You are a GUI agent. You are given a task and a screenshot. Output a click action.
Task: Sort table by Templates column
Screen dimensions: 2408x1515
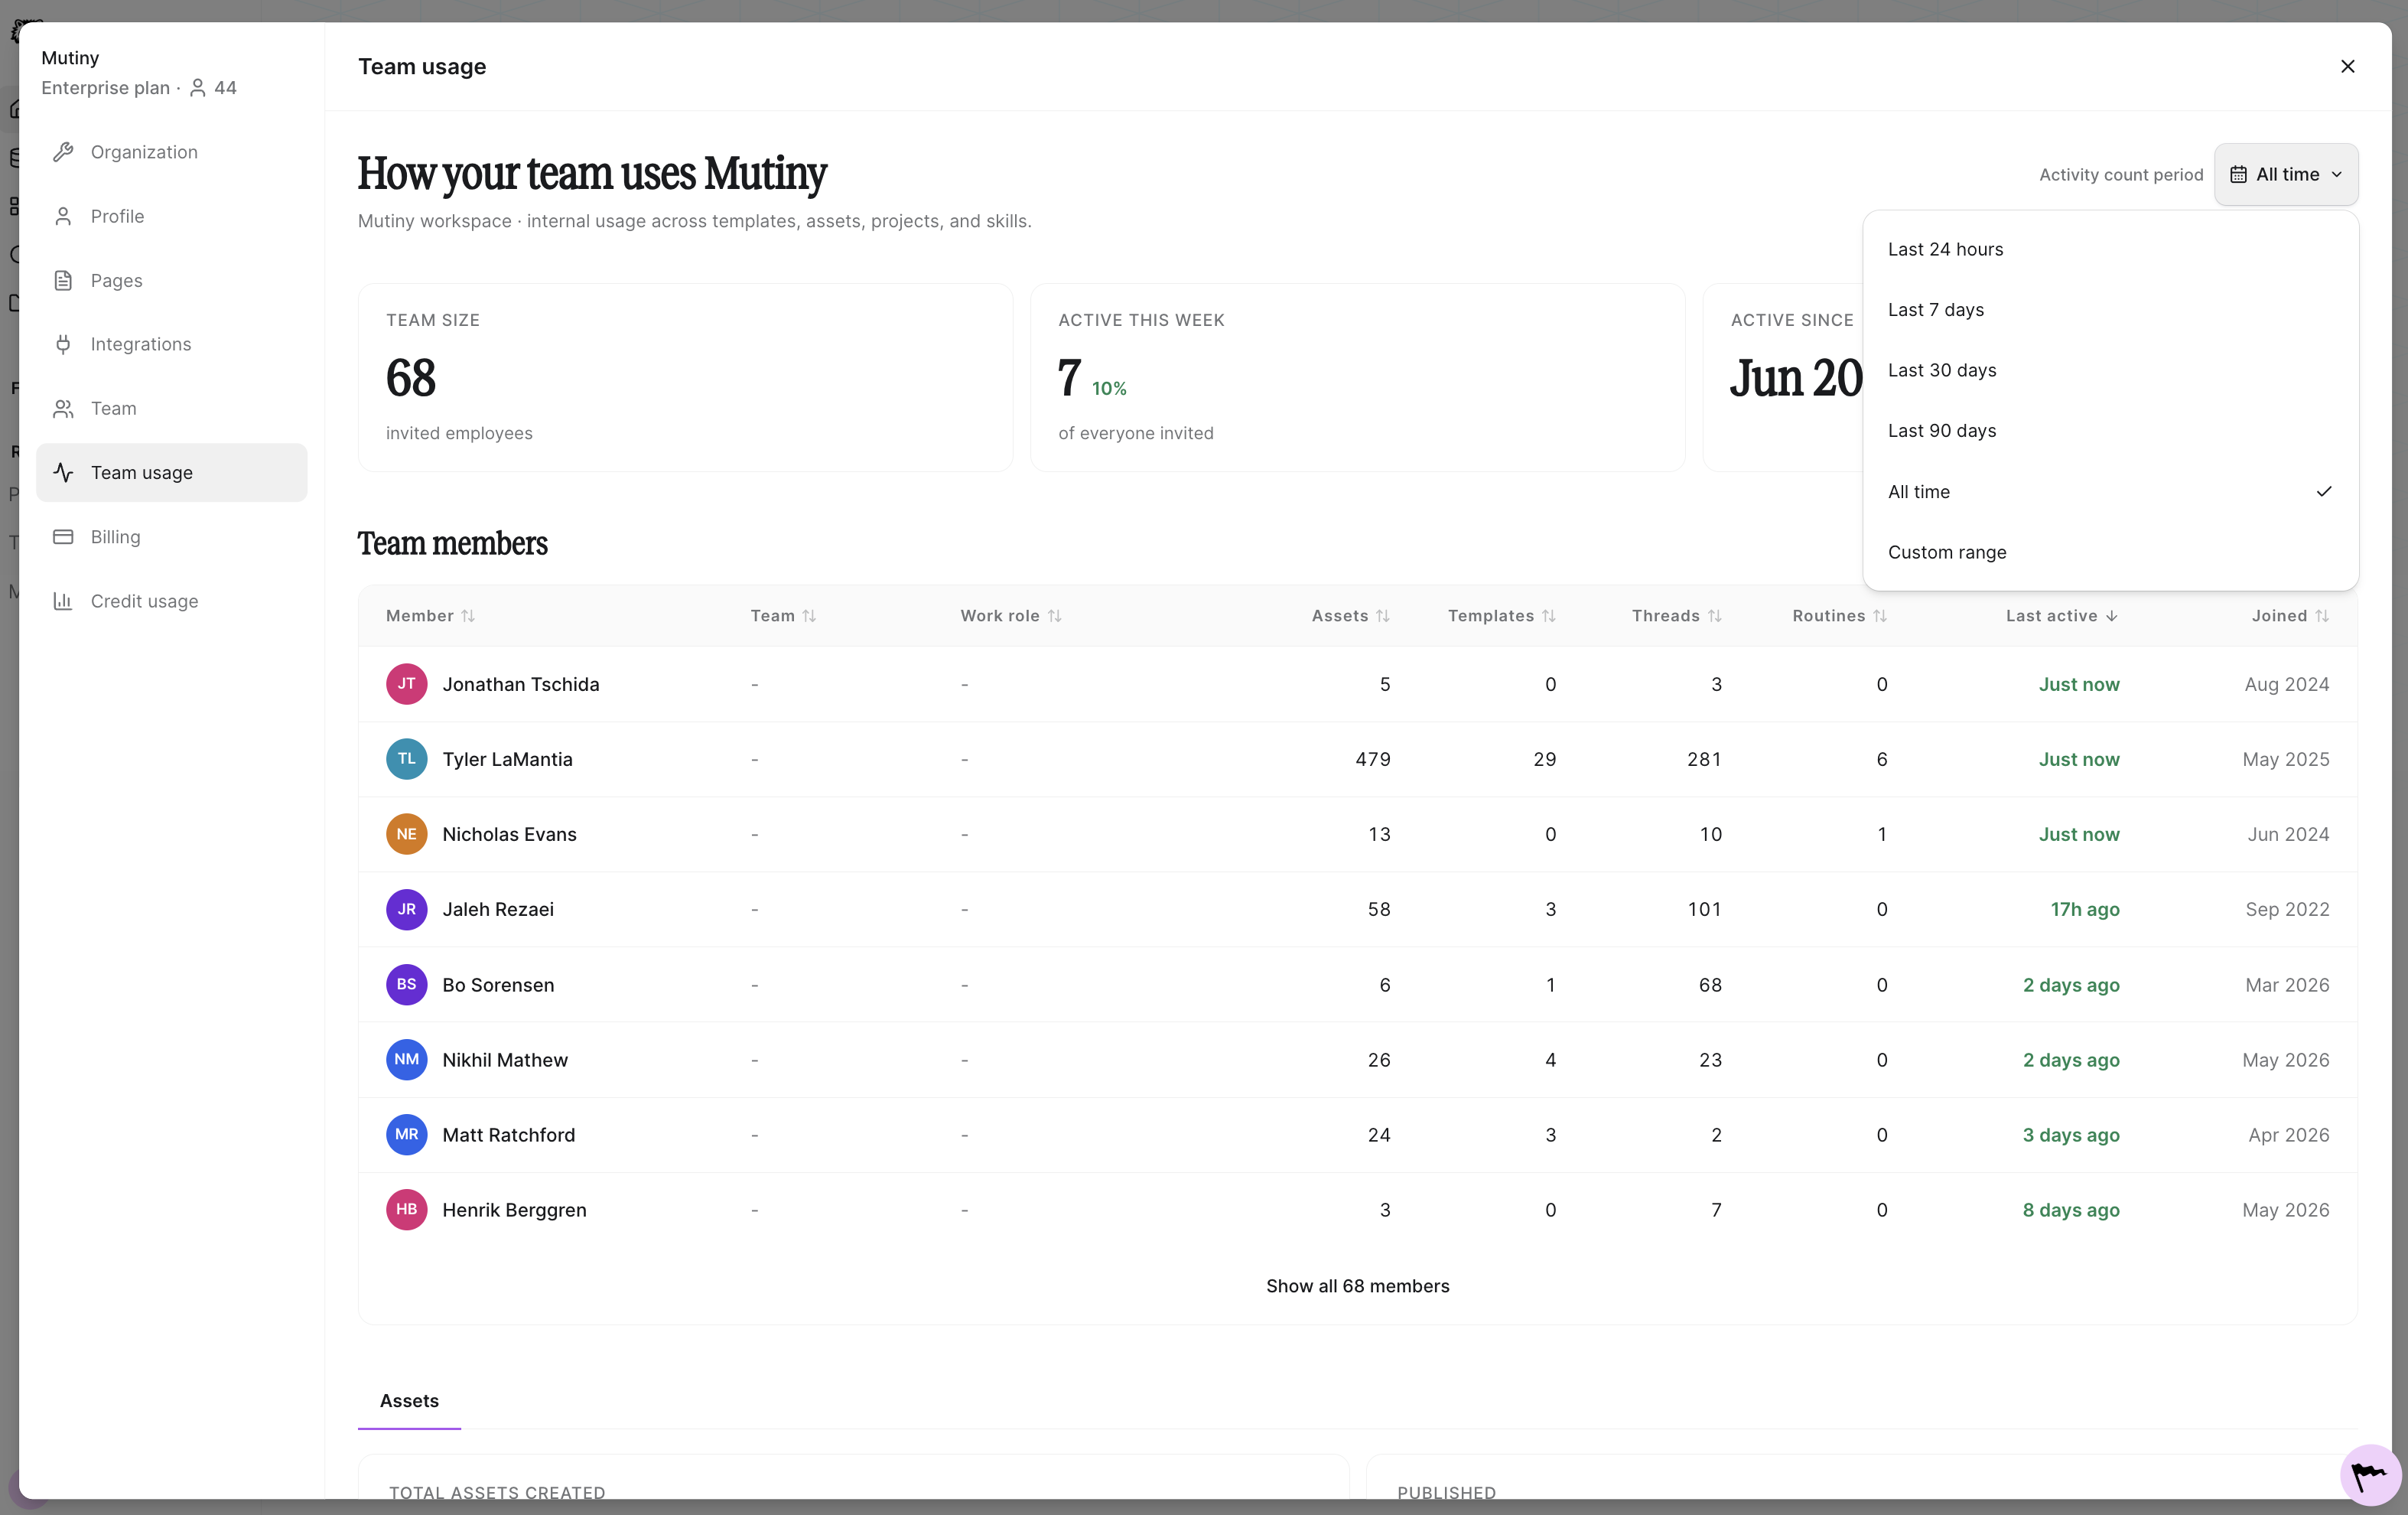pos(1502,616)
